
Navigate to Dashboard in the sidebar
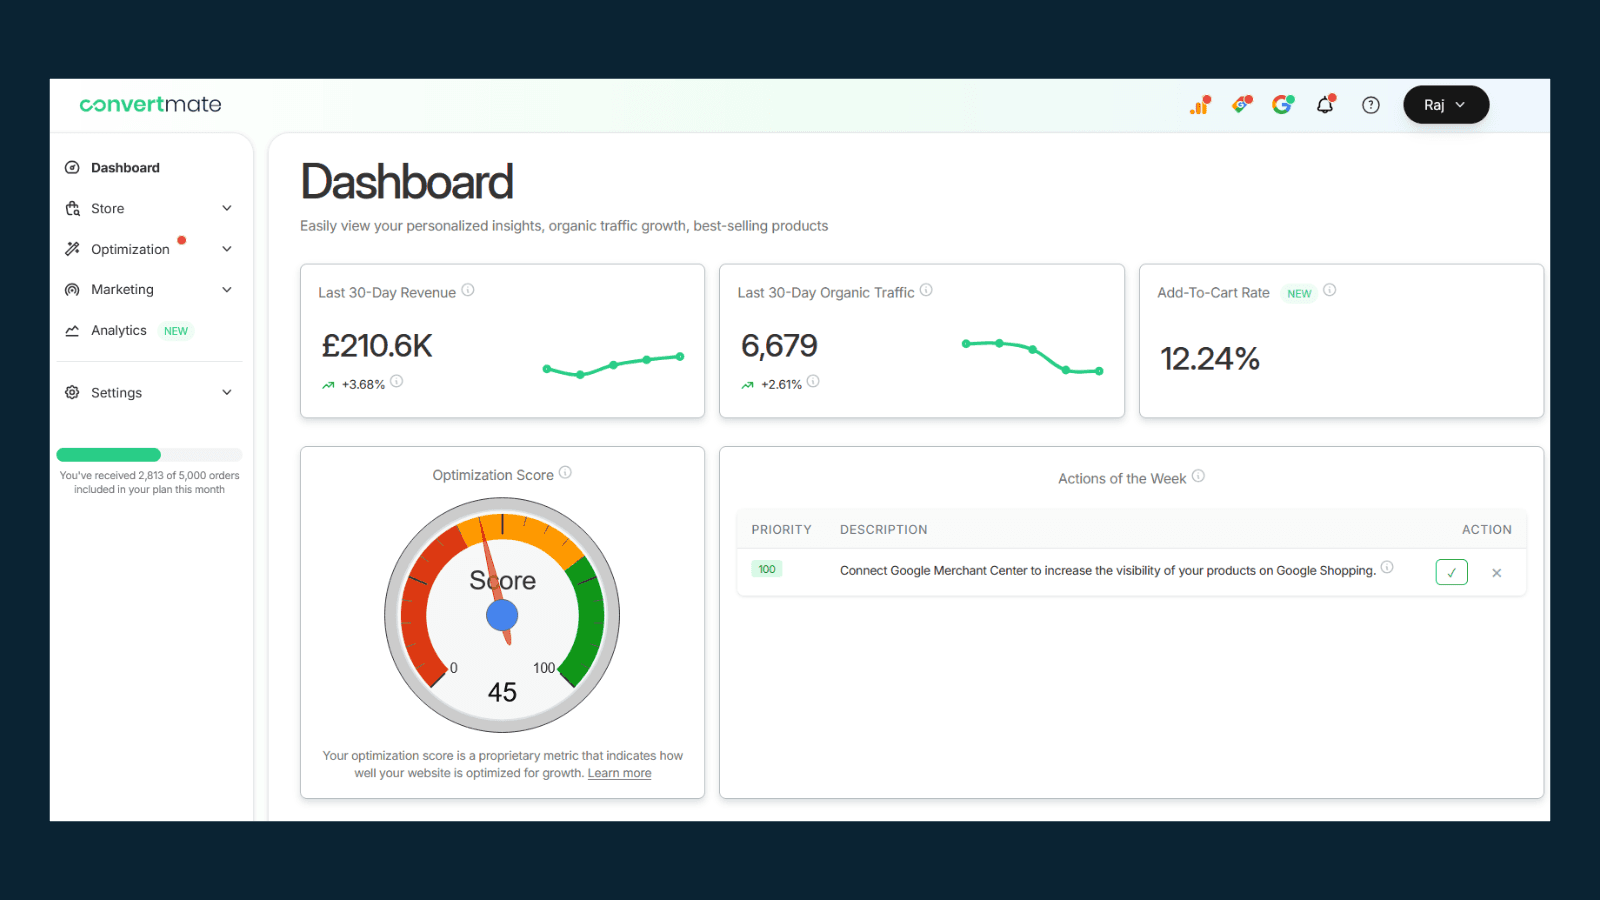[x=124, y=167]
